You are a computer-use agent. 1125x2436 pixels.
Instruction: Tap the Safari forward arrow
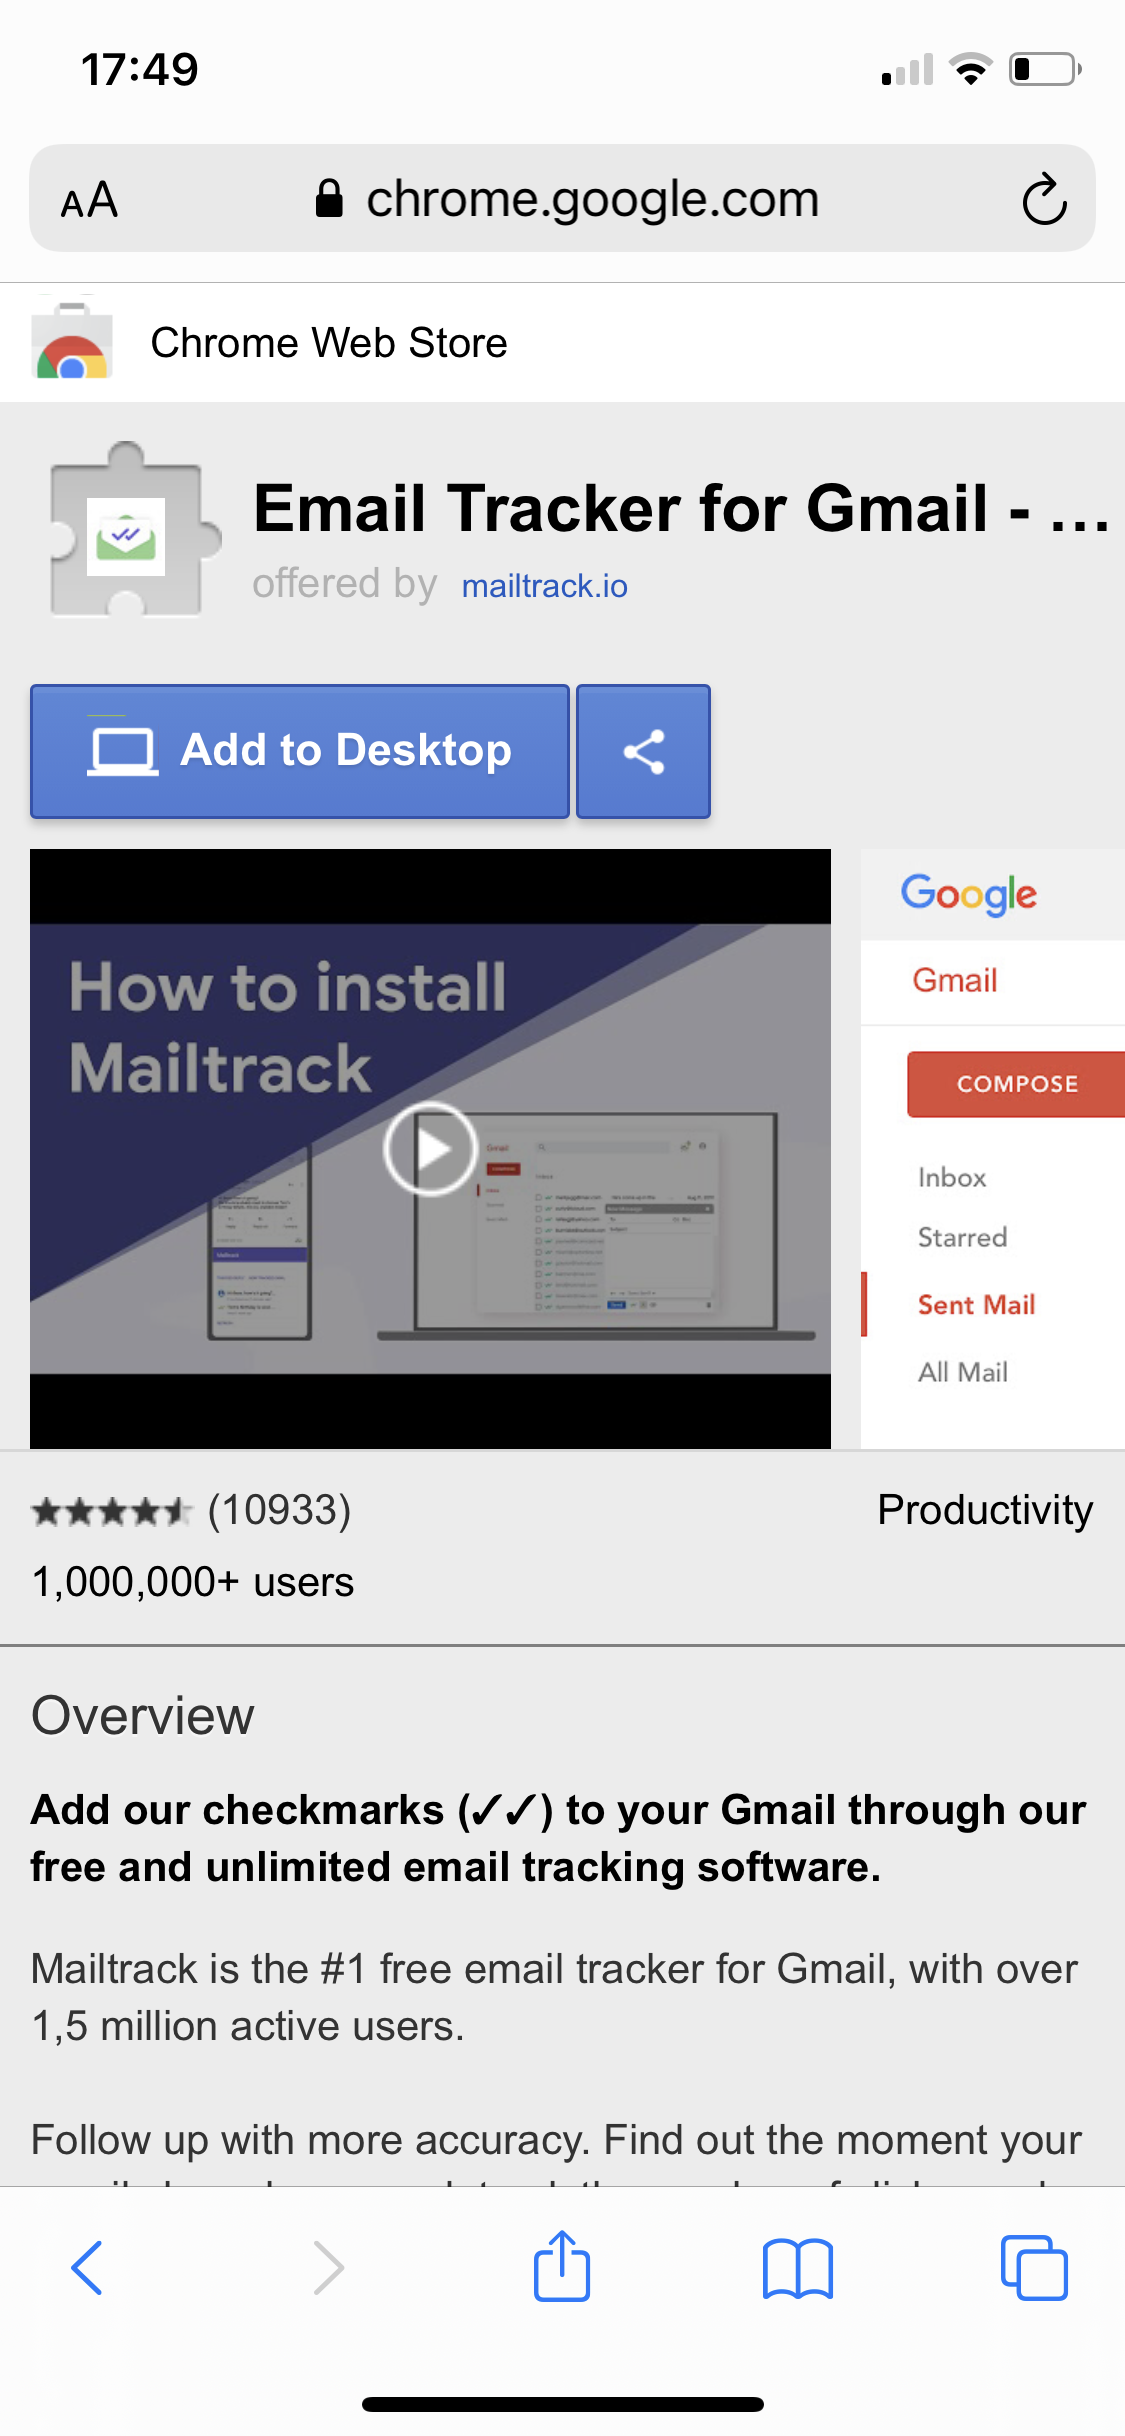pos(328,2267)
